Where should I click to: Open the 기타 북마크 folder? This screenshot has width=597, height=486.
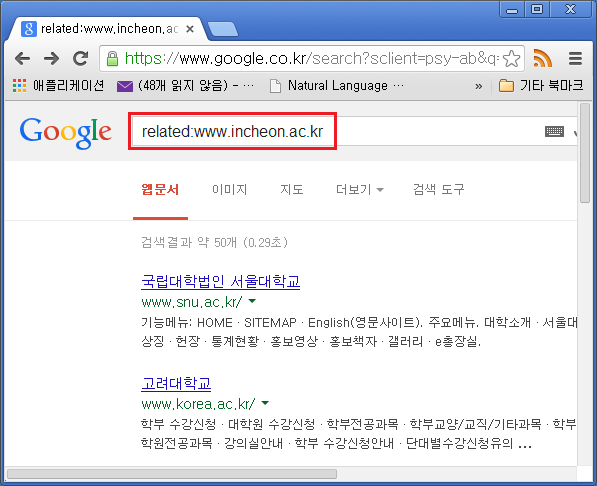541,86
